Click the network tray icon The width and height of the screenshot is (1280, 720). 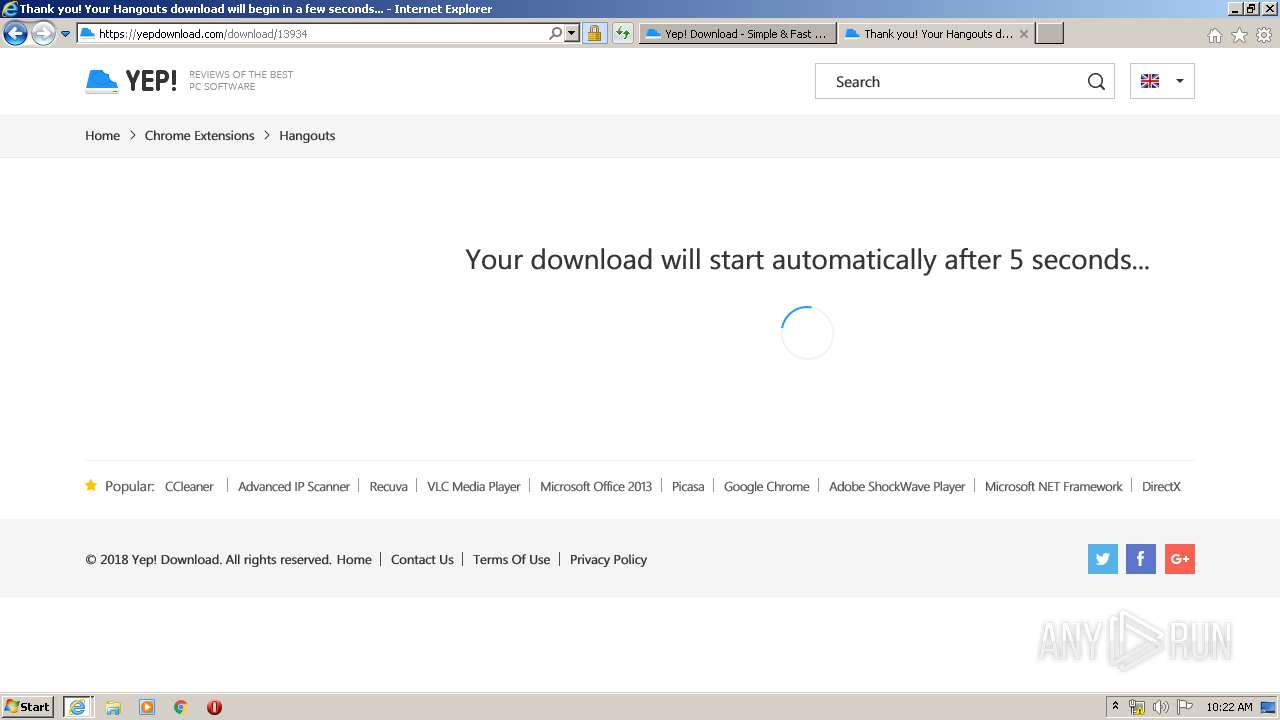(1137, 707)
